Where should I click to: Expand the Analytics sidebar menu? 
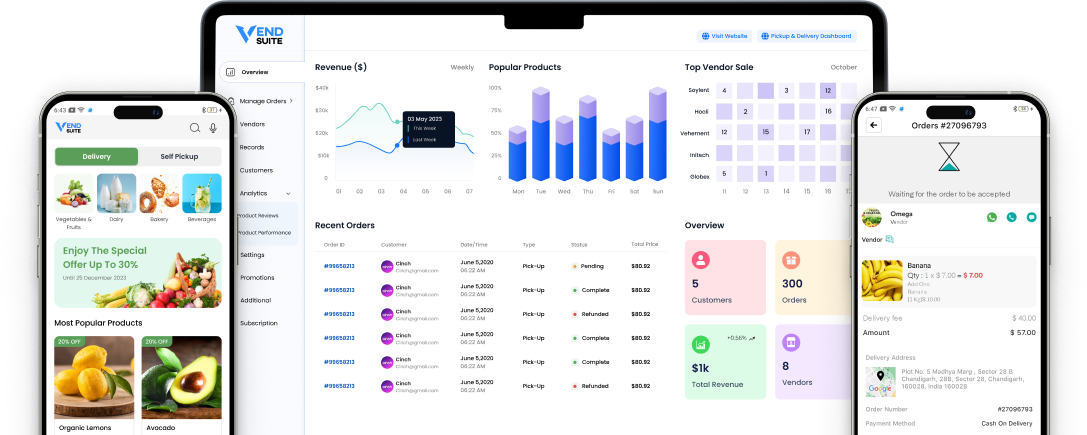tap(264, 193)
